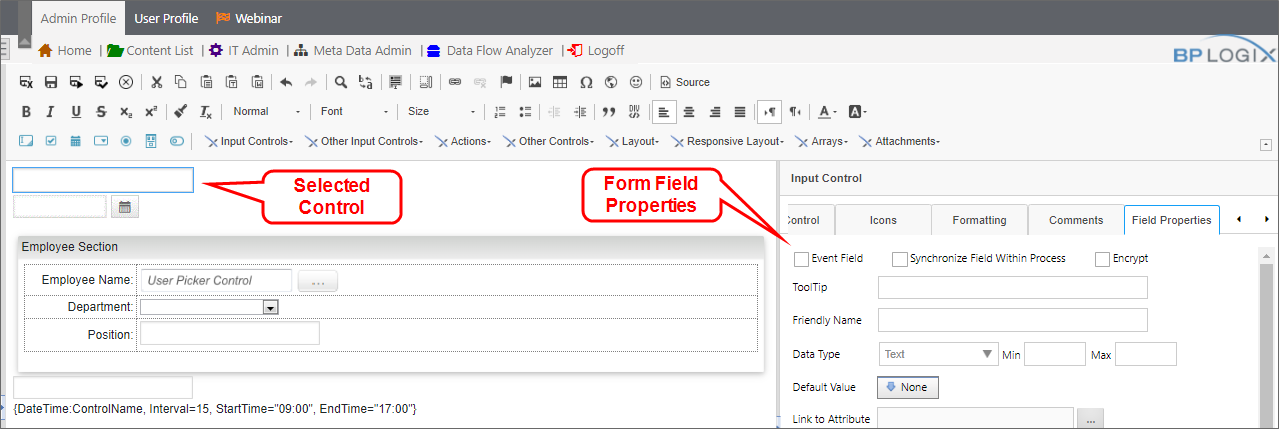This screenshot has width=1279, height=429.
Task: Insert an image using the image icon
Action: pos(535,82)
